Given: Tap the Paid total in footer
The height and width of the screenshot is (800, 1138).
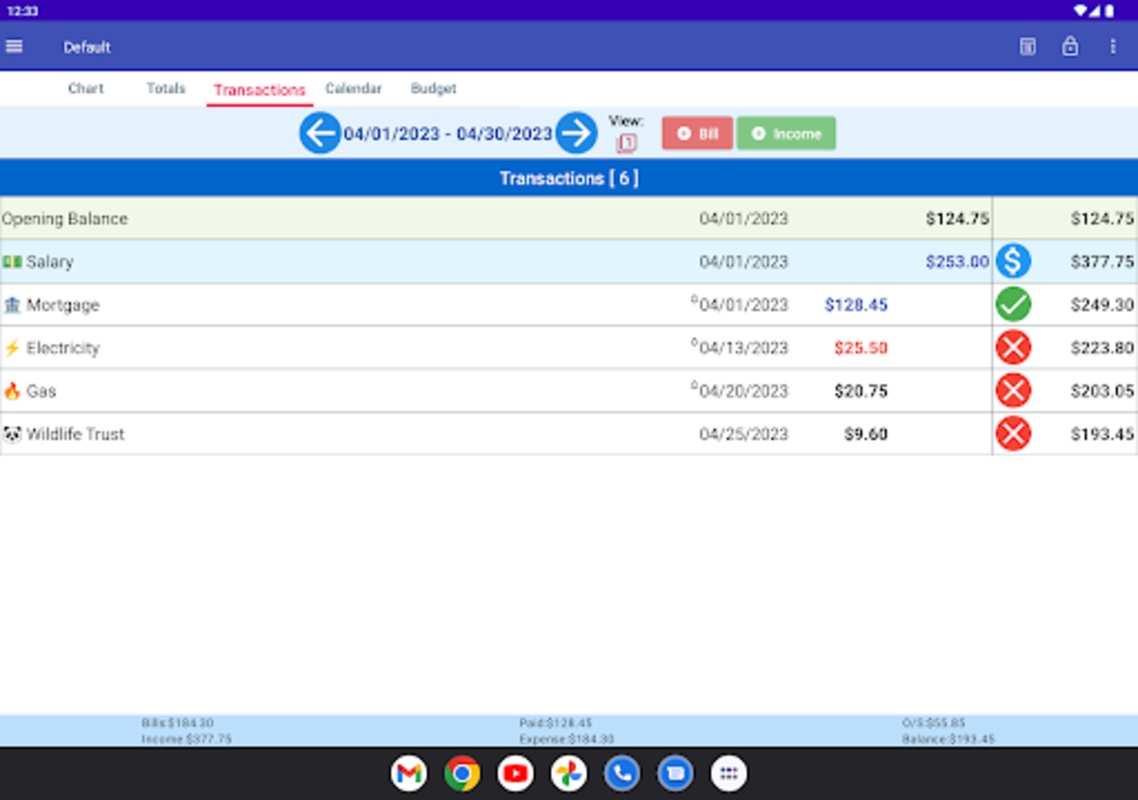Looking at the screenshot, I should [x=555, y=723].
